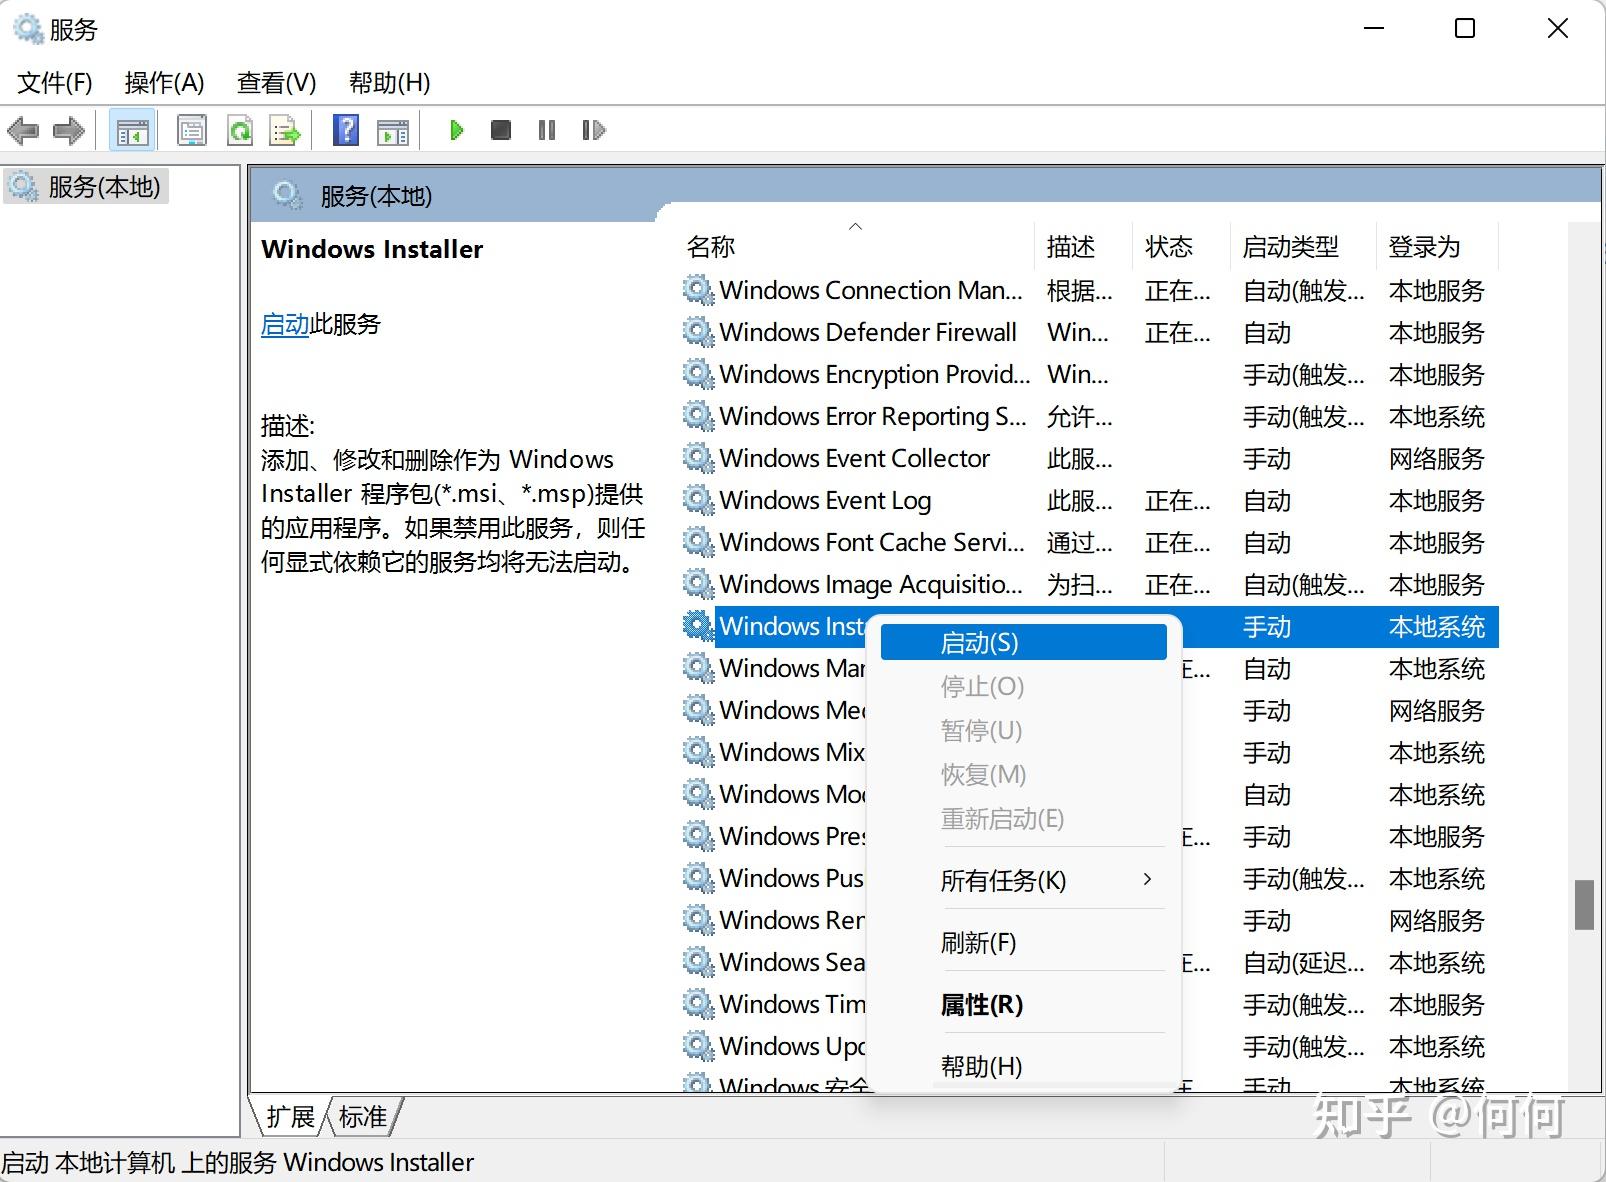Choose 刷新(F) in the context menu
Image resolution: width=1606 pixels, height=1182 pixels.
click(1024, 942)
